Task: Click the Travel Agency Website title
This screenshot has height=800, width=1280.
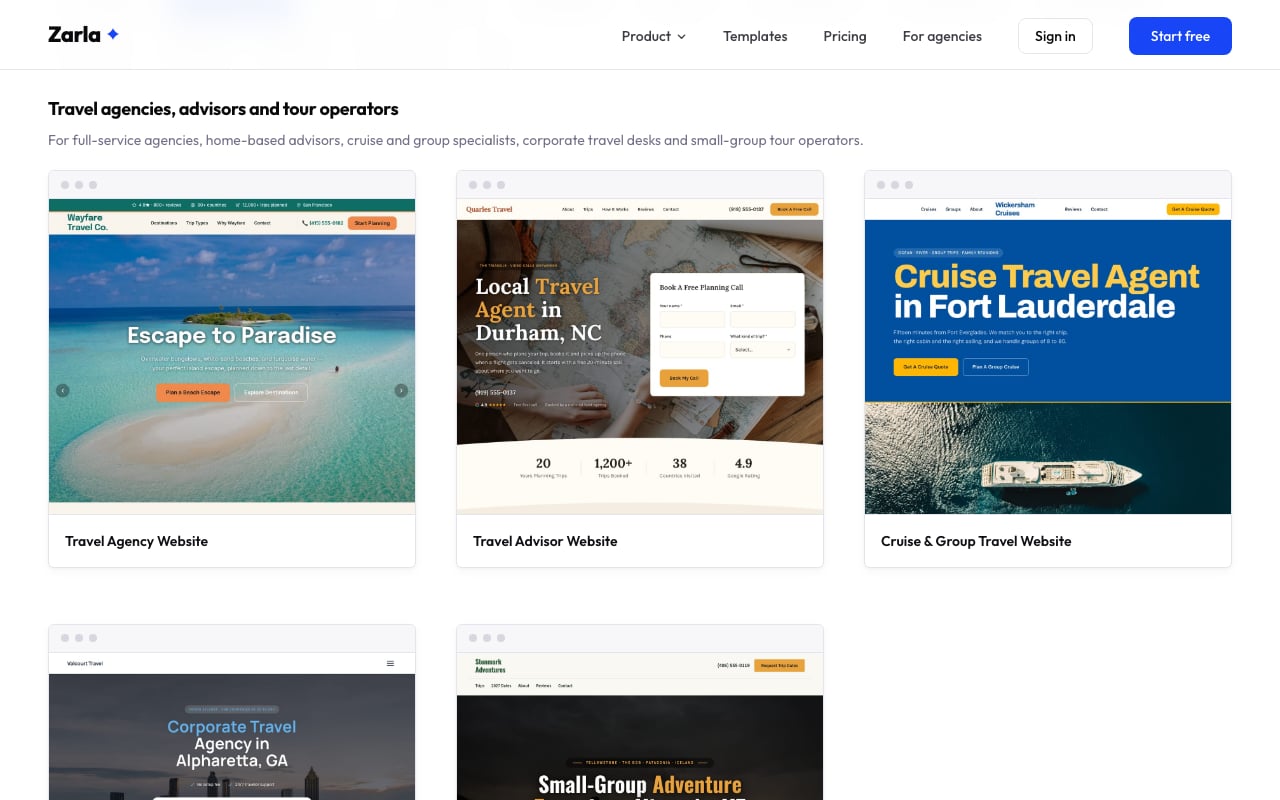Action: (x=137, y=541)
